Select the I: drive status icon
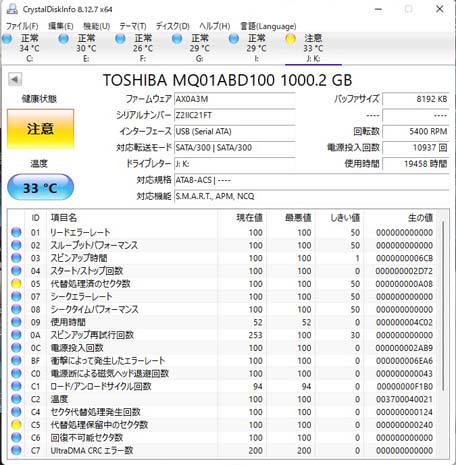The height and width of the screenshot is (465, 456). [x=234, y=39]
